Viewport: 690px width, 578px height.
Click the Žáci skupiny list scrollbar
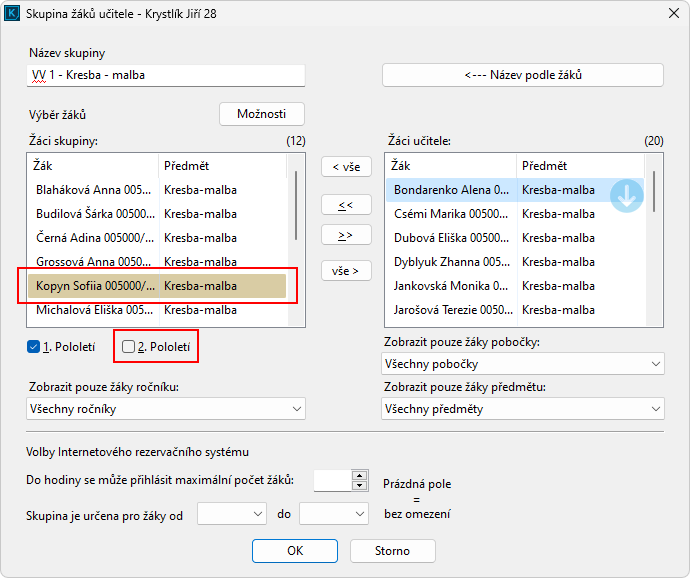click(295, 205)
